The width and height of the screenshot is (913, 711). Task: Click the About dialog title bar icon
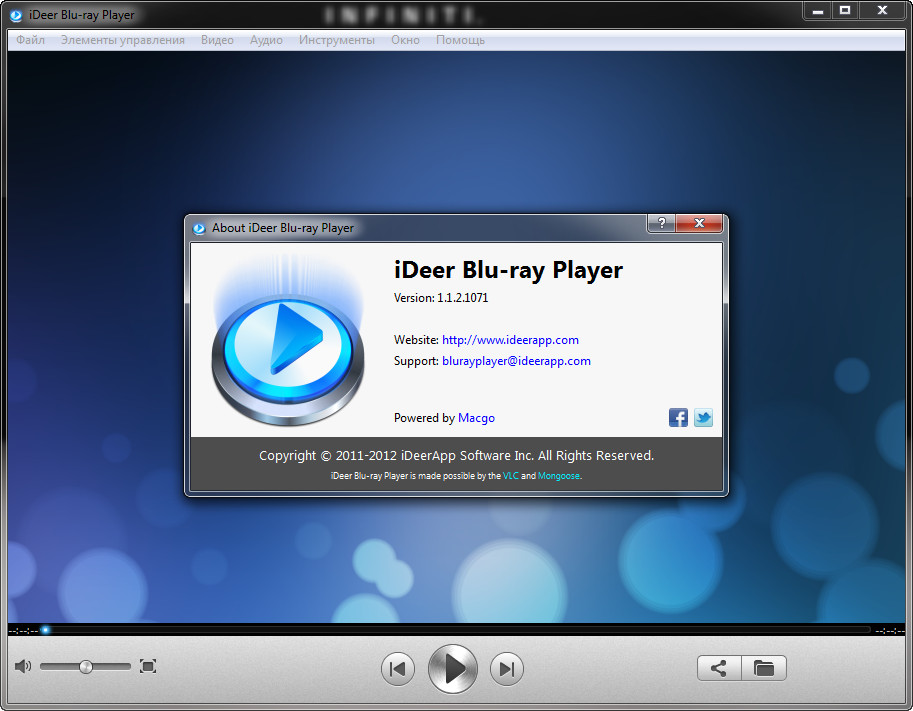pyautogui.click(x=199, y=228)
